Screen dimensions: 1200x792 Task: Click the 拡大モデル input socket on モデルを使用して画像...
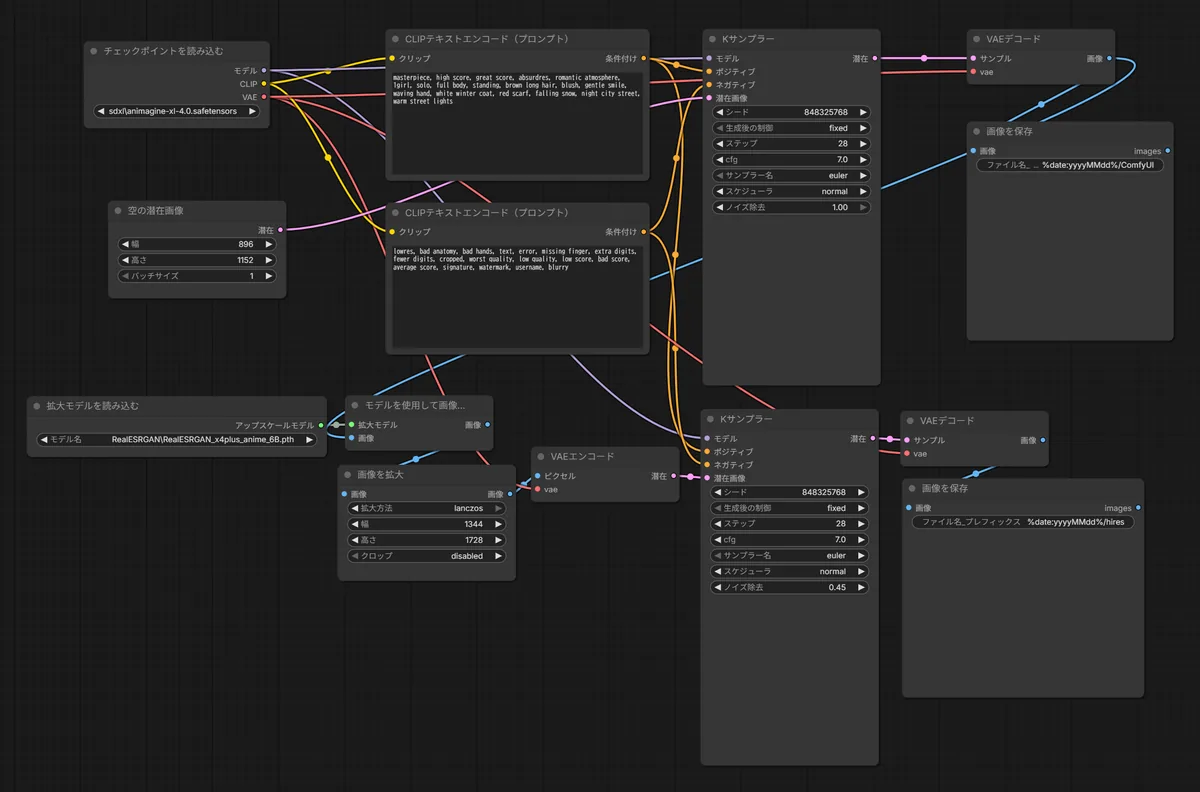pos(351,425)
